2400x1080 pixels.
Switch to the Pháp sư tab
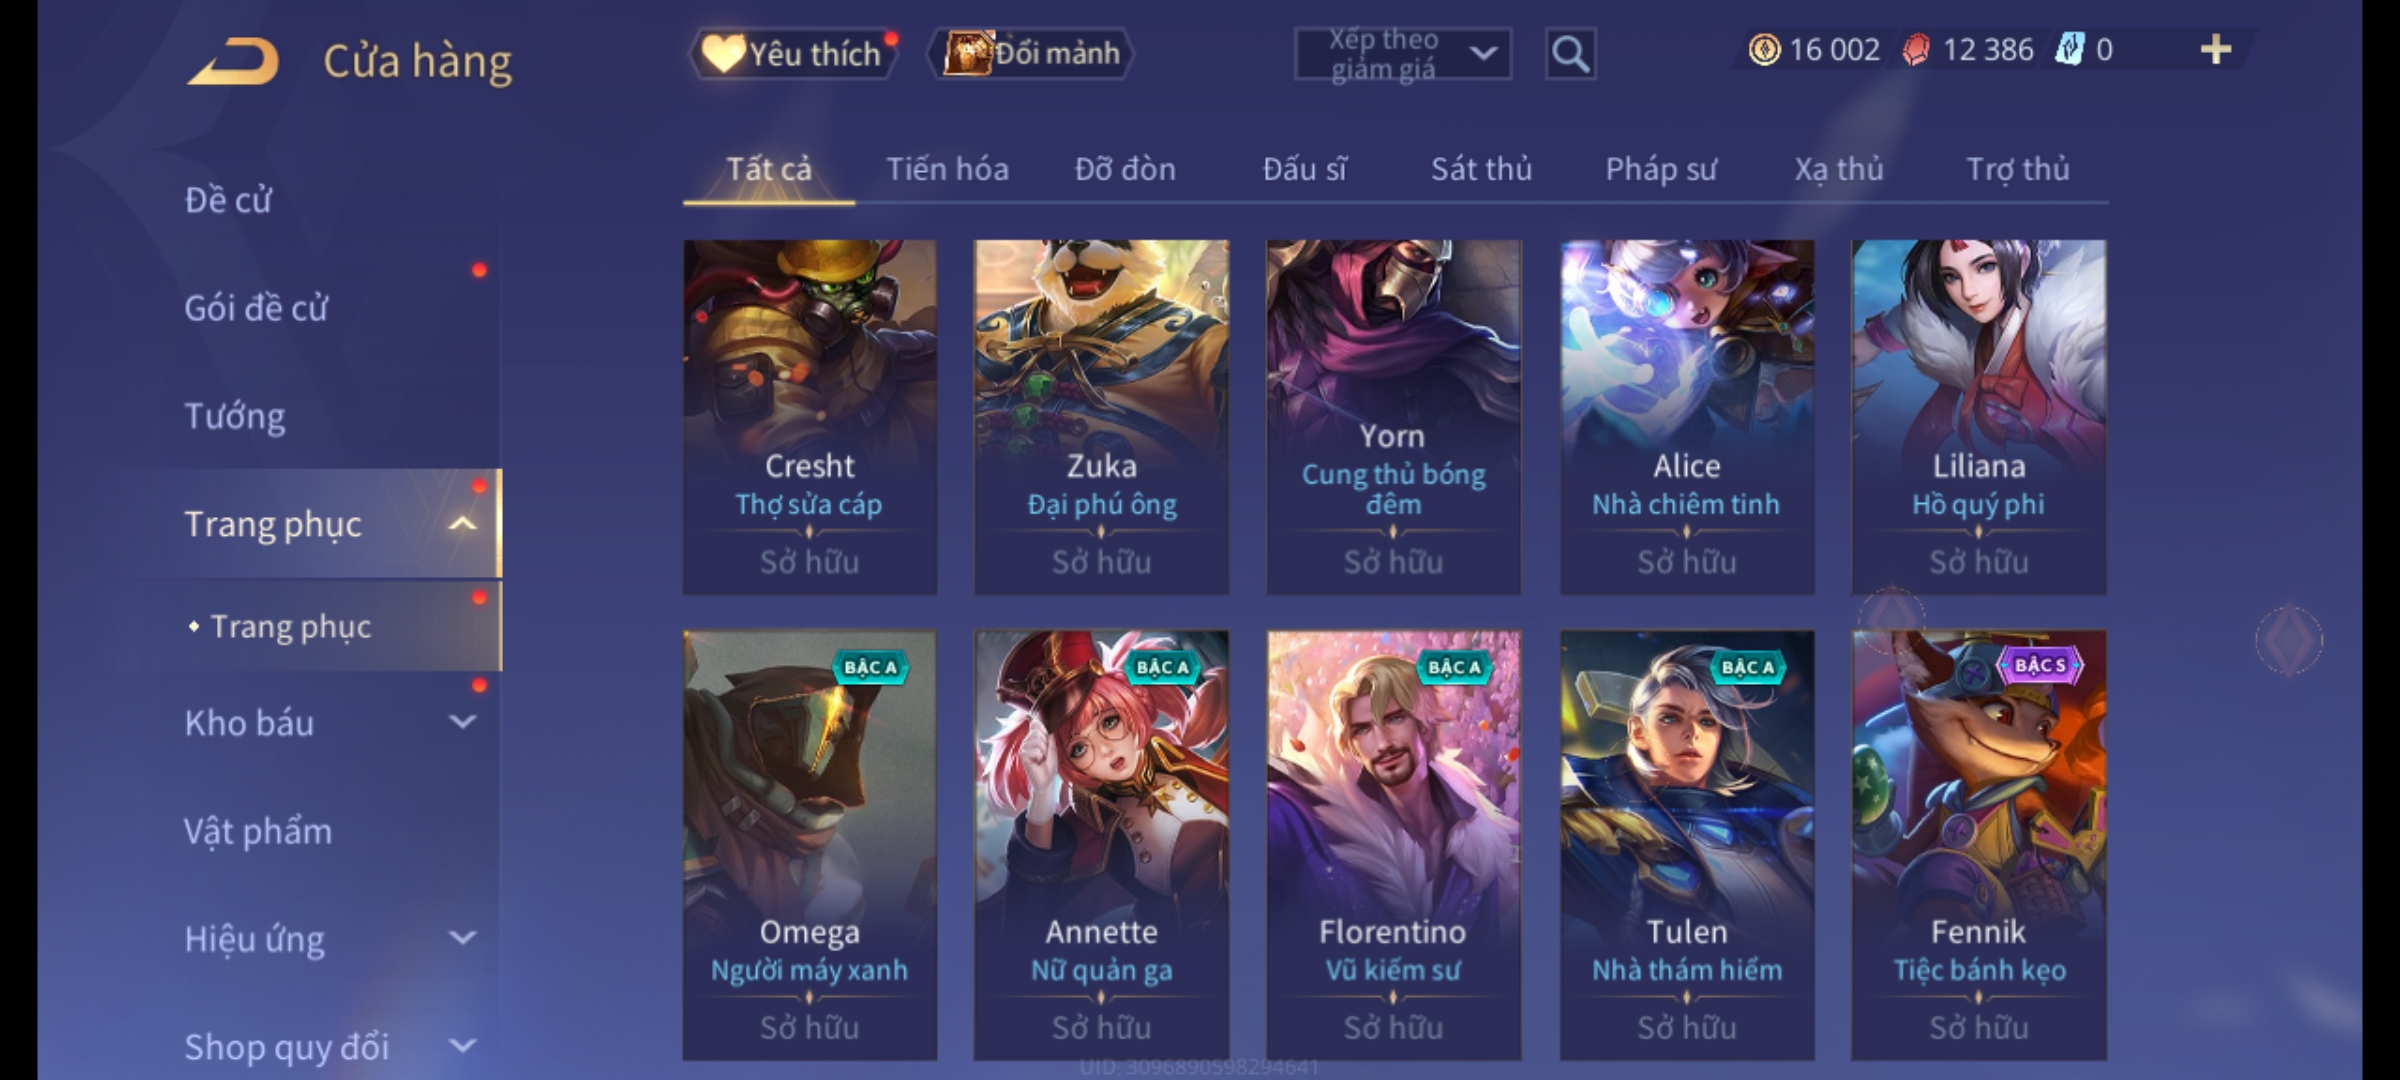[1660, 169]
